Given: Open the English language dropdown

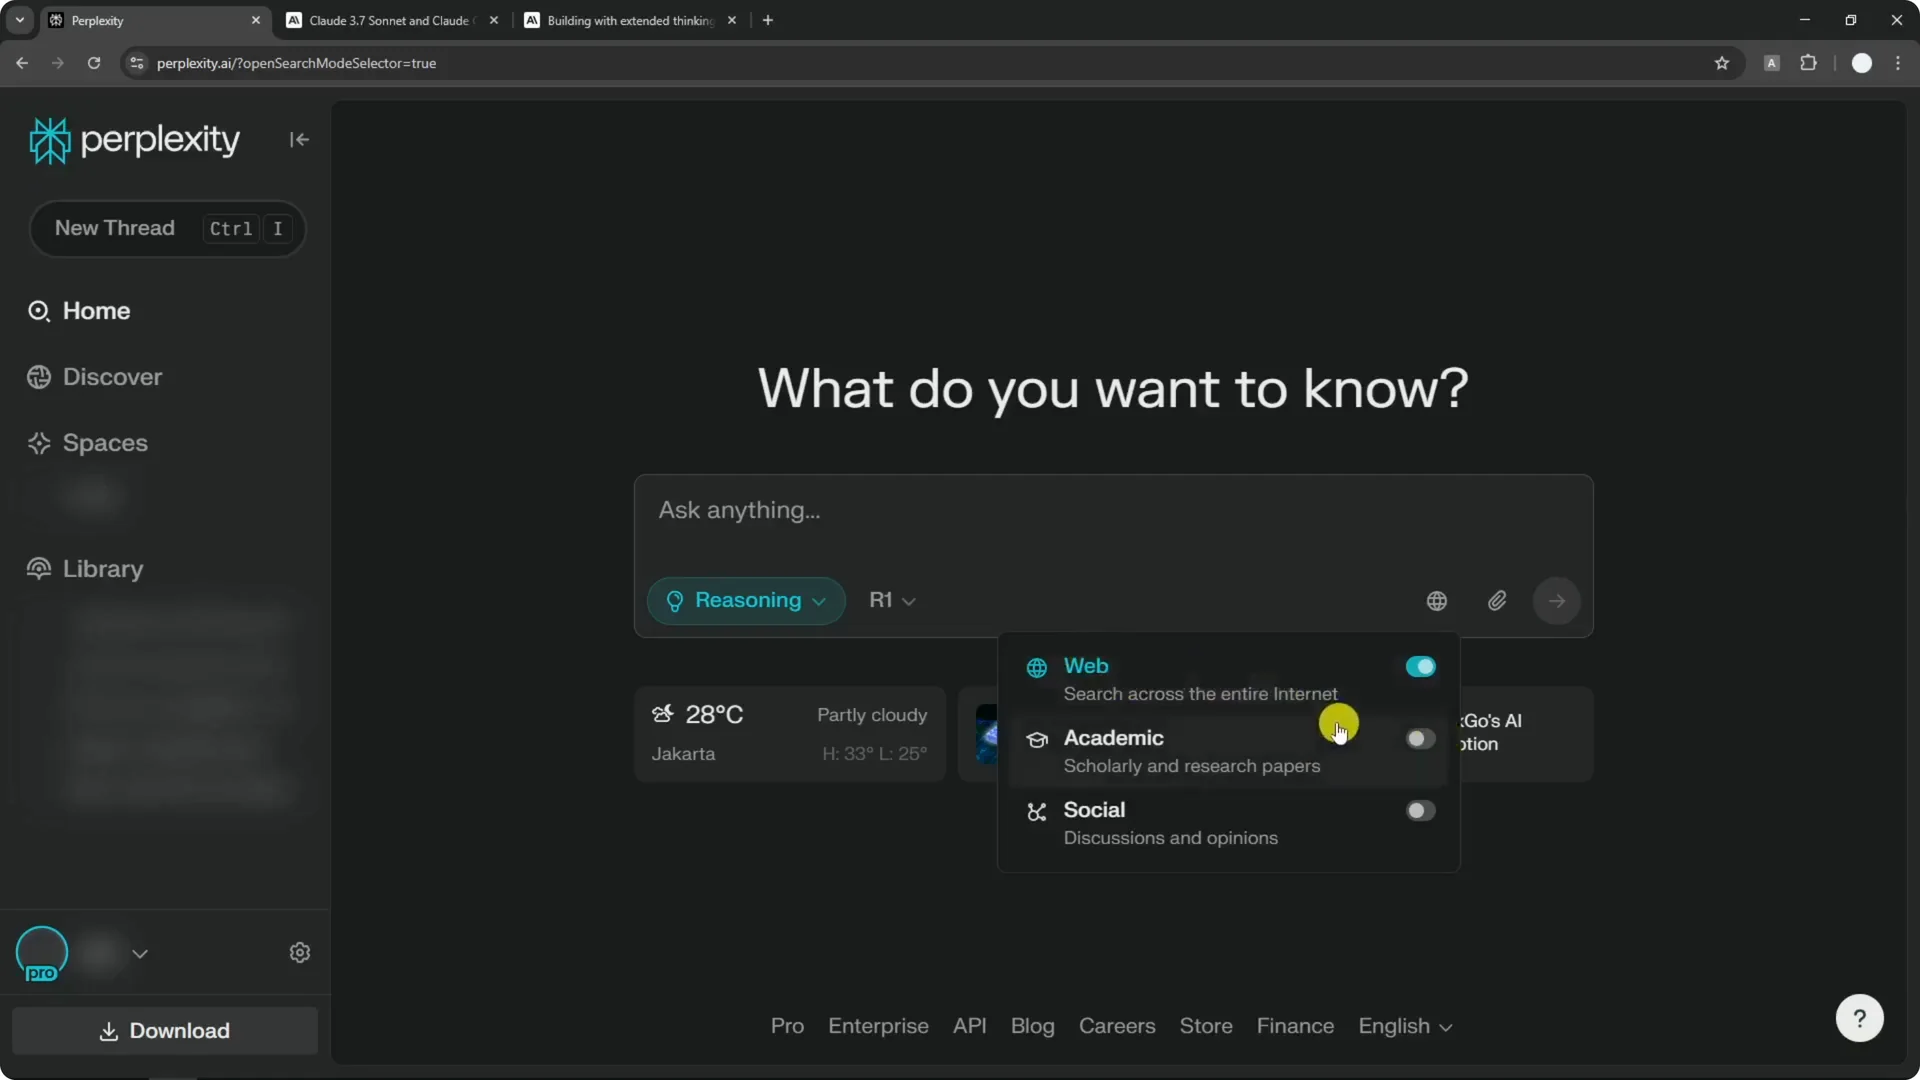Looking at the screenshot, I should [x=1404, y=1026].
